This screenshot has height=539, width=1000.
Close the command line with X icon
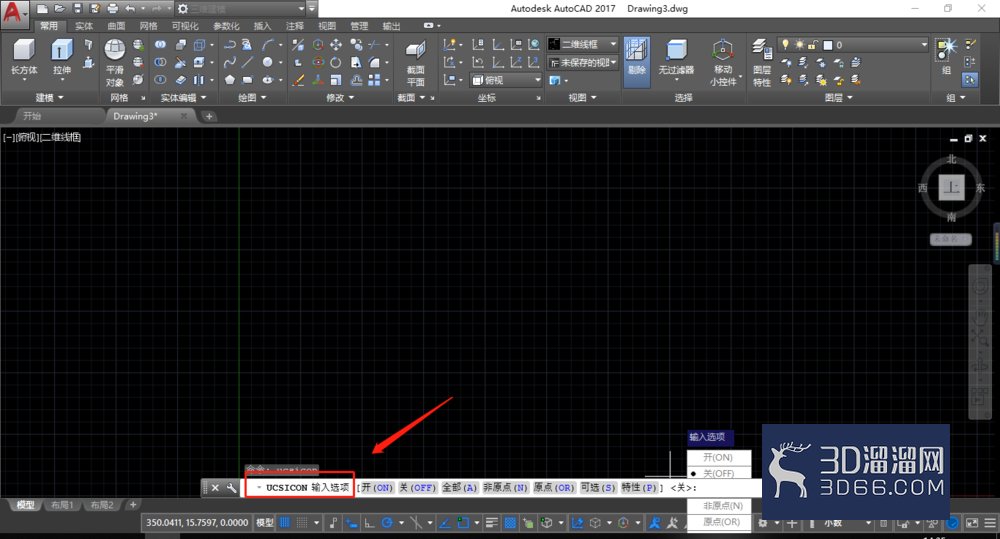click(216, 487)
